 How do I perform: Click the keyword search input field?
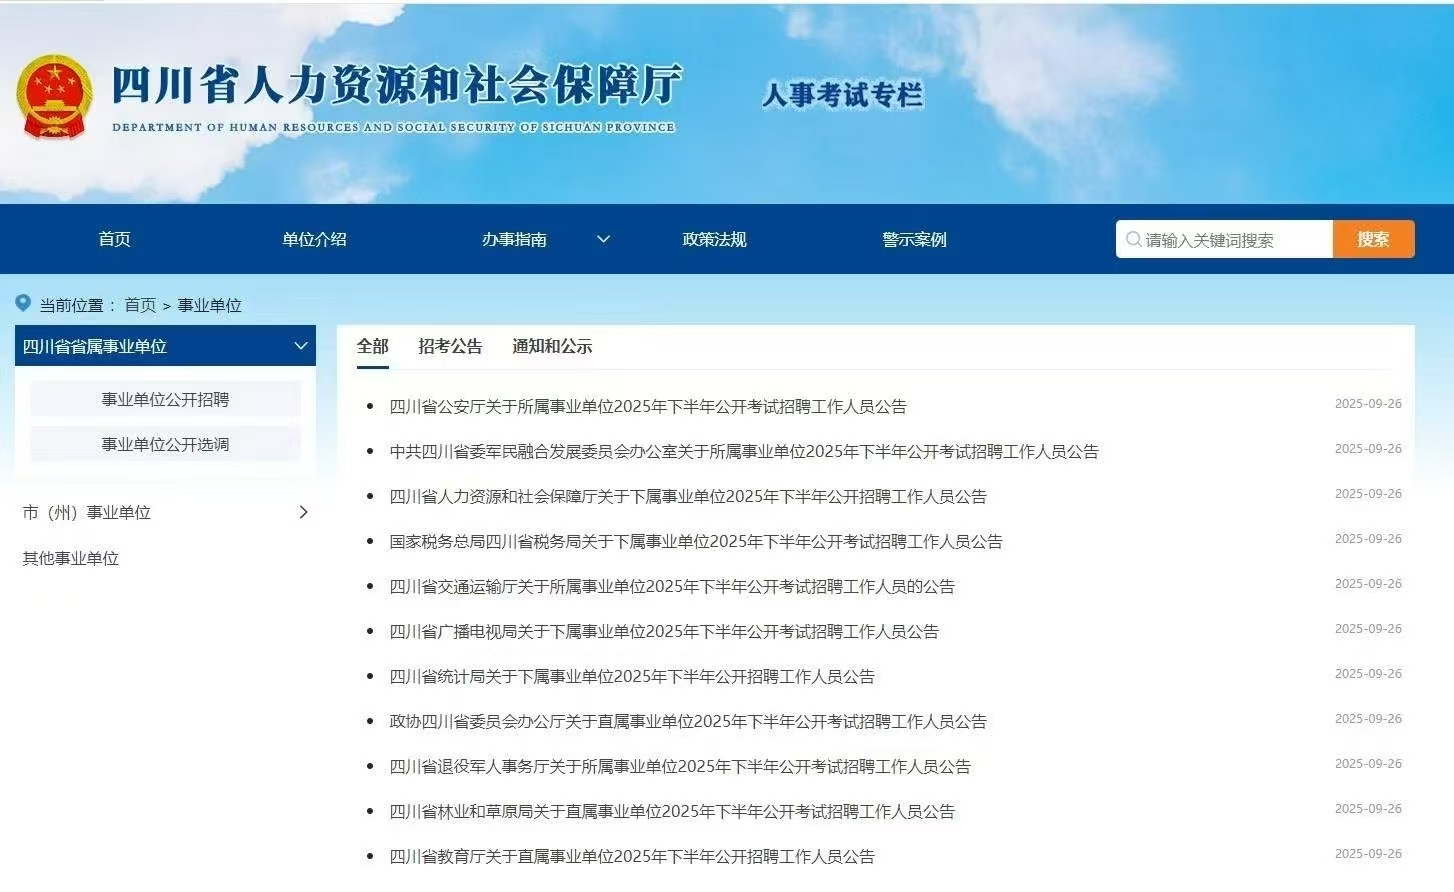pyautogui.click(x=1230, y=239)
